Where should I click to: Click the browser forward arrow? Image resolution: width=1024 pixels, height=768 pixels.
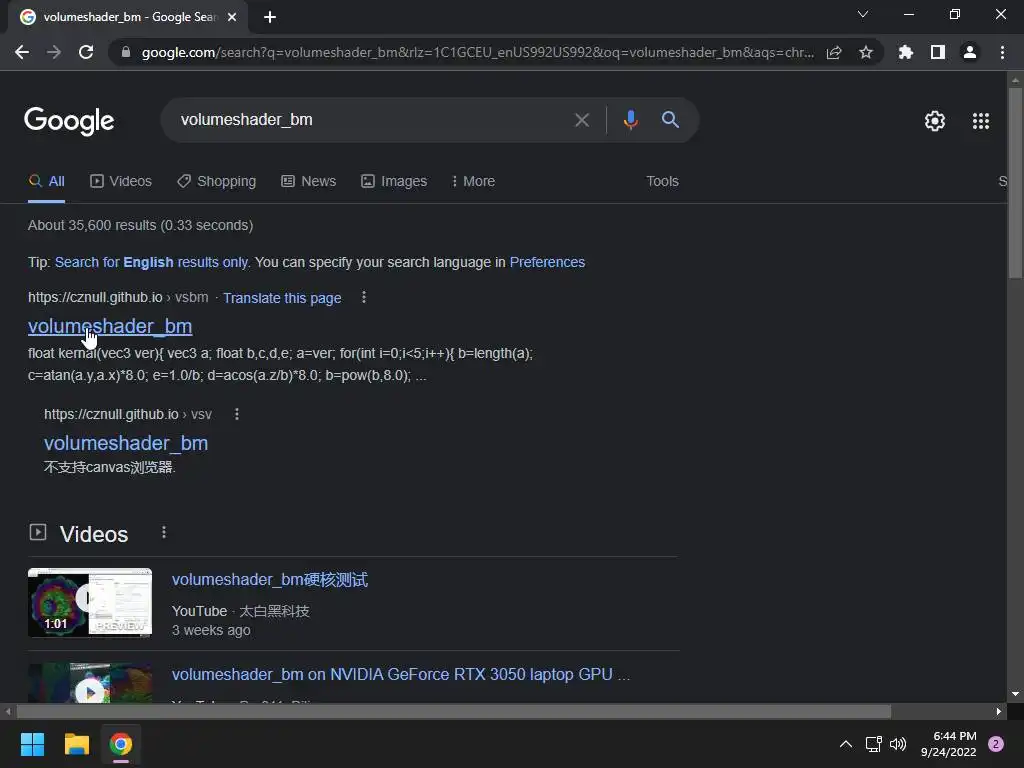[x=54, y=52]
